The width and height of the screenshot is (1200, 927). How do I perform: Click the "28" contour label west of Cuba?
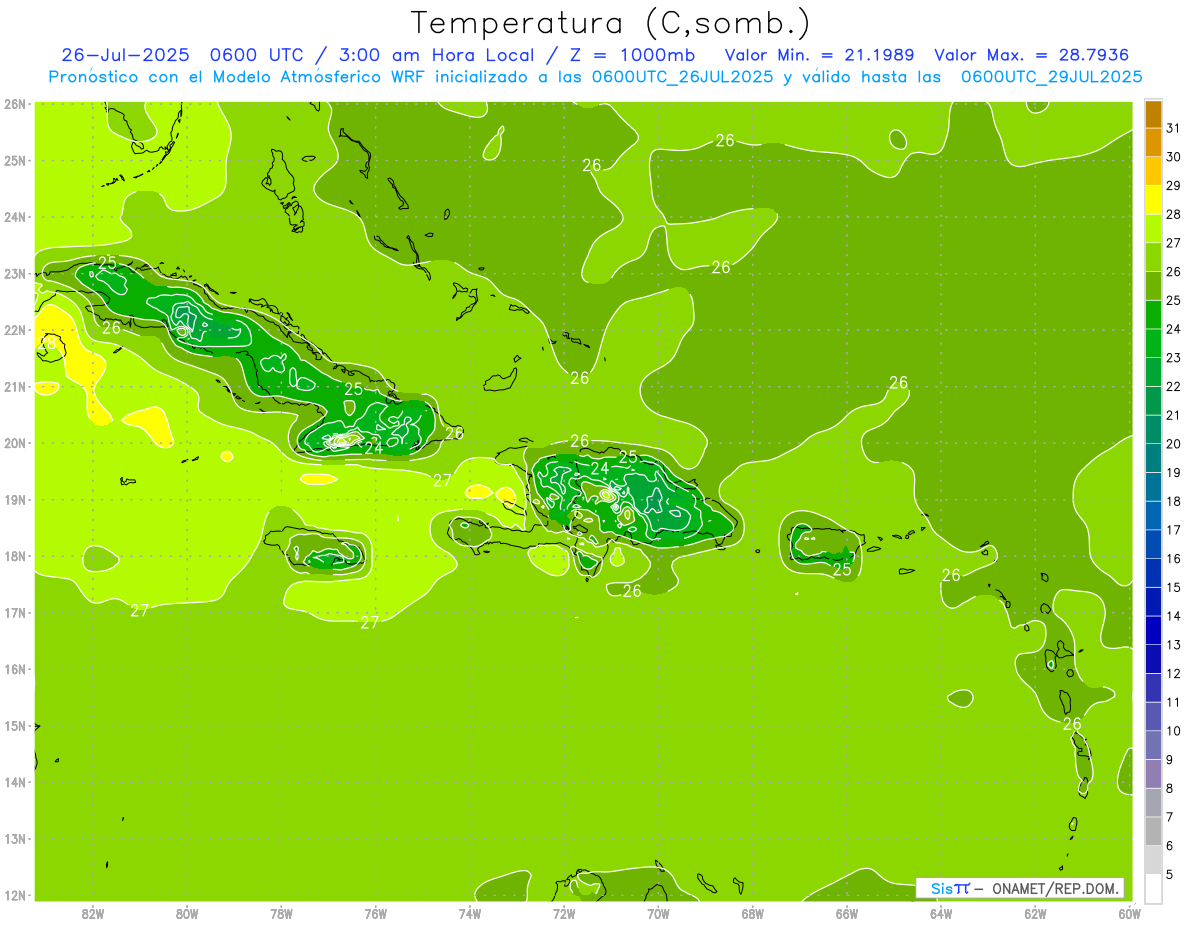[47, 345]
